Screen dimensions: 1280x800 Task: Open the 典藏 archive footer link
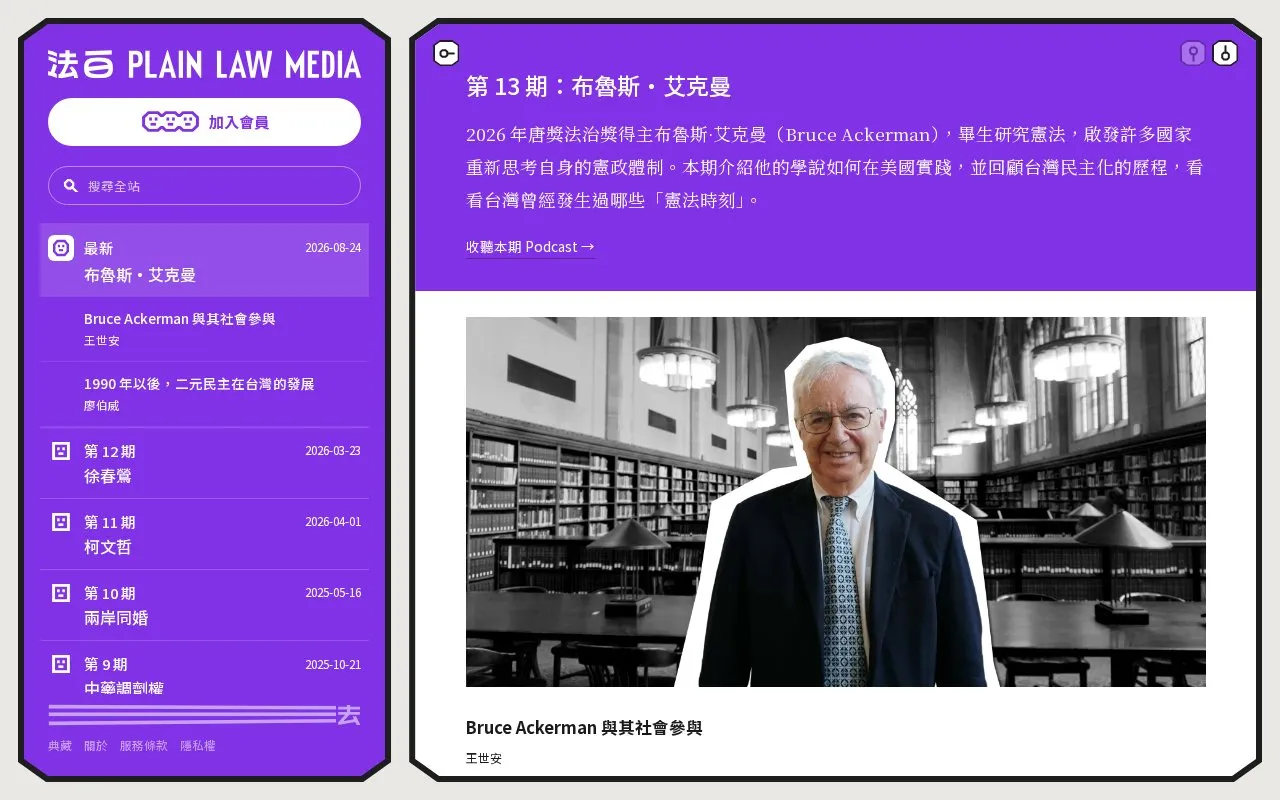tap(60, 746)
